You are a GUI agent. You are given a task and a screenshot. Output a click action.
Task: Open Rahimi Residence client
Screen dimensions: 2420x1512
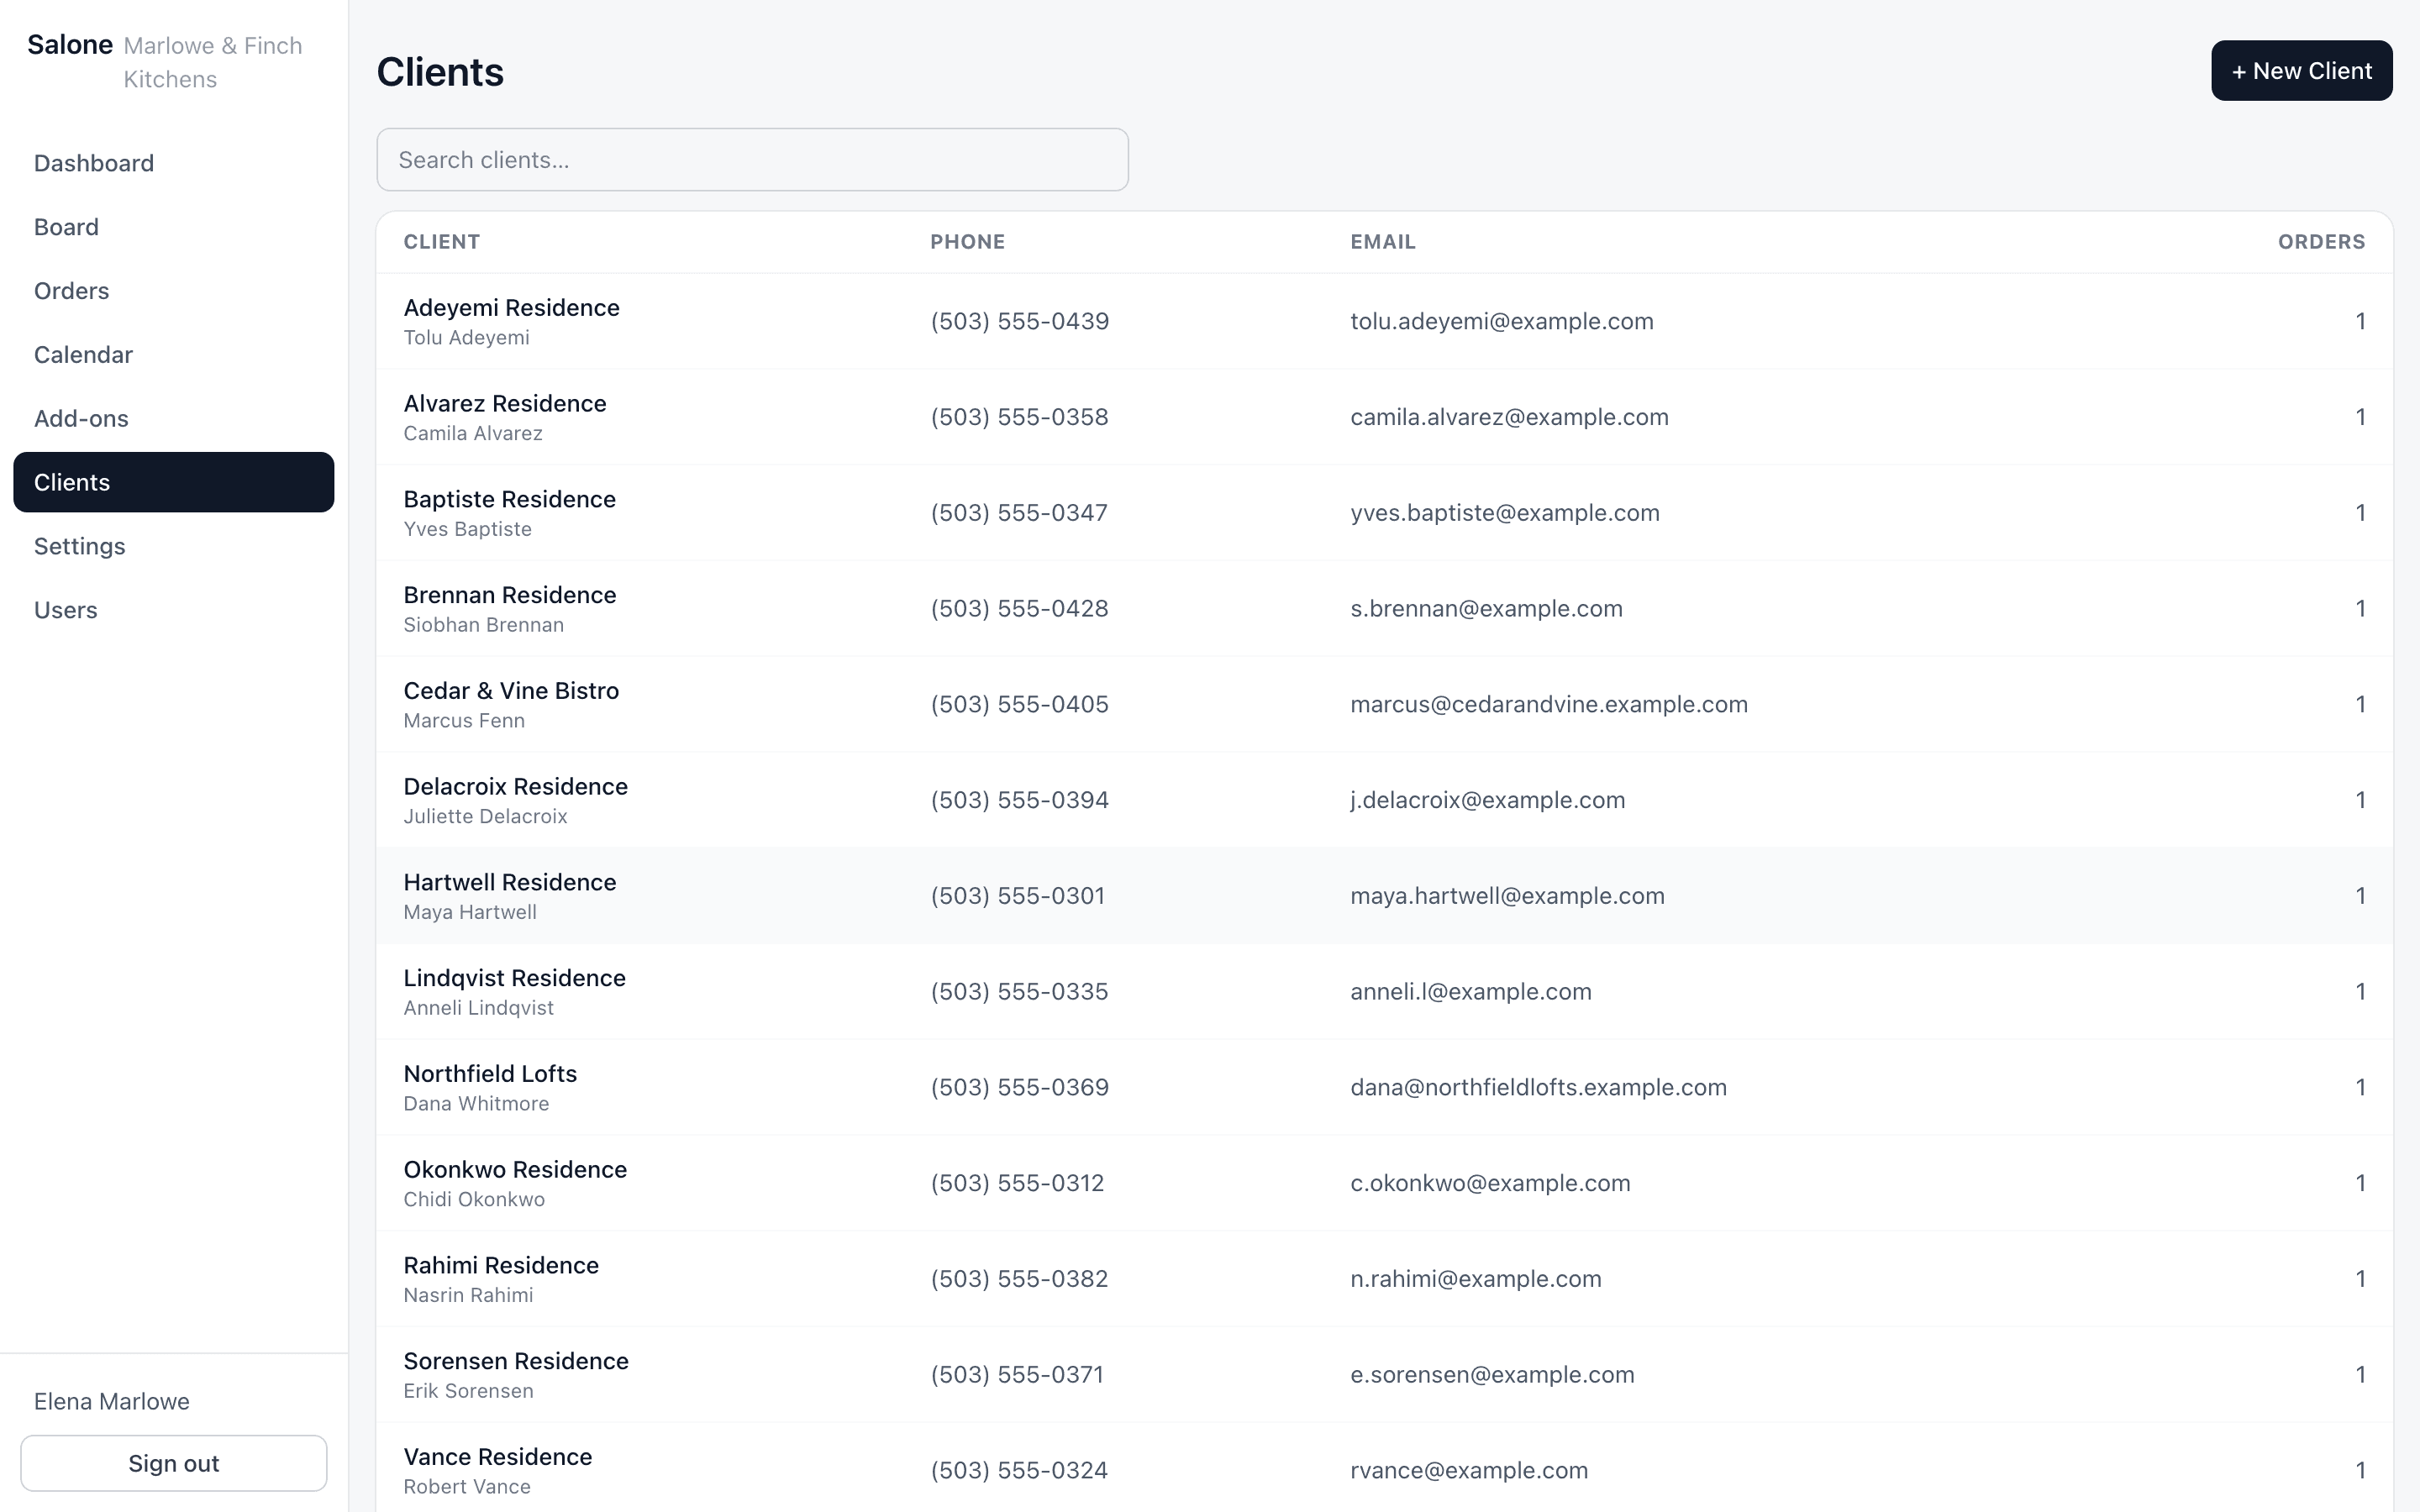click(x=1385, y=1279)
